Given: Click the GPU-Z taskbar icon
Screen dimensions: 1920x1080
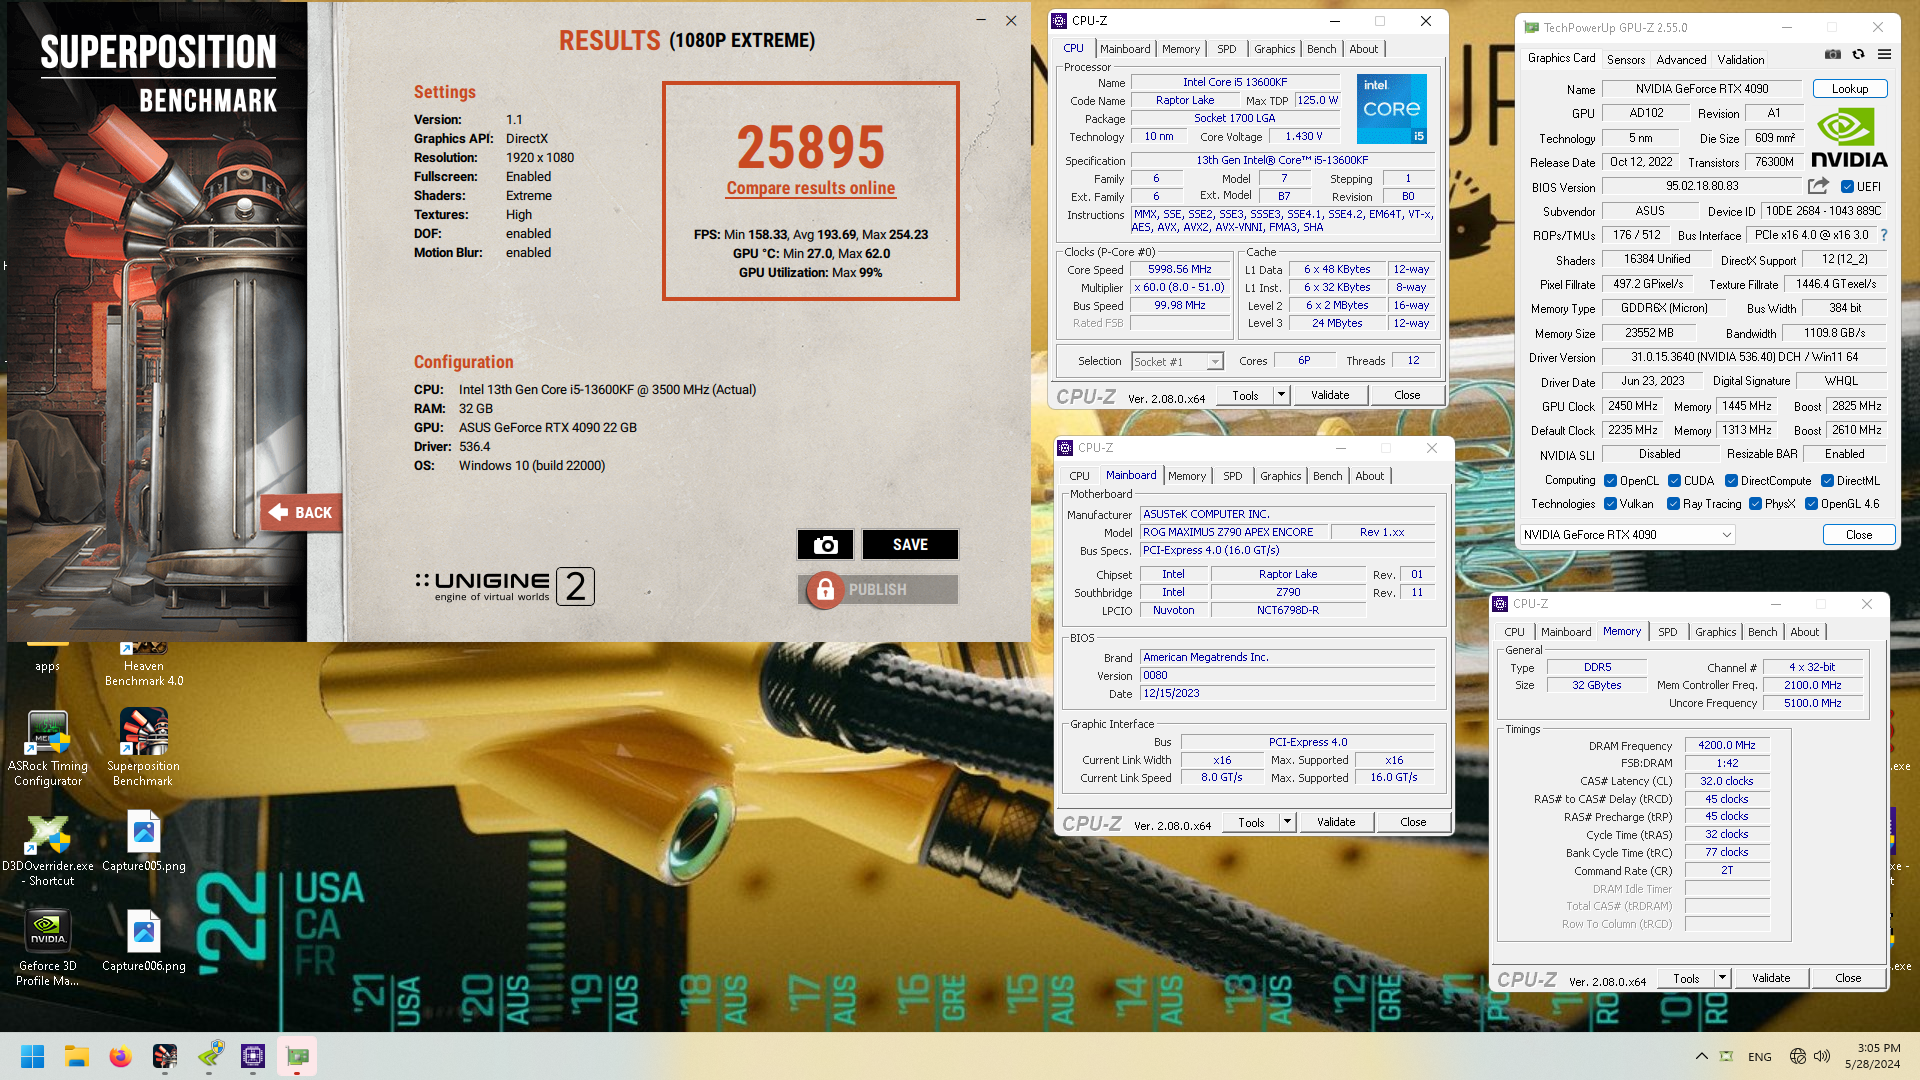Looking at the screenshot, I should coord(297,1056).
